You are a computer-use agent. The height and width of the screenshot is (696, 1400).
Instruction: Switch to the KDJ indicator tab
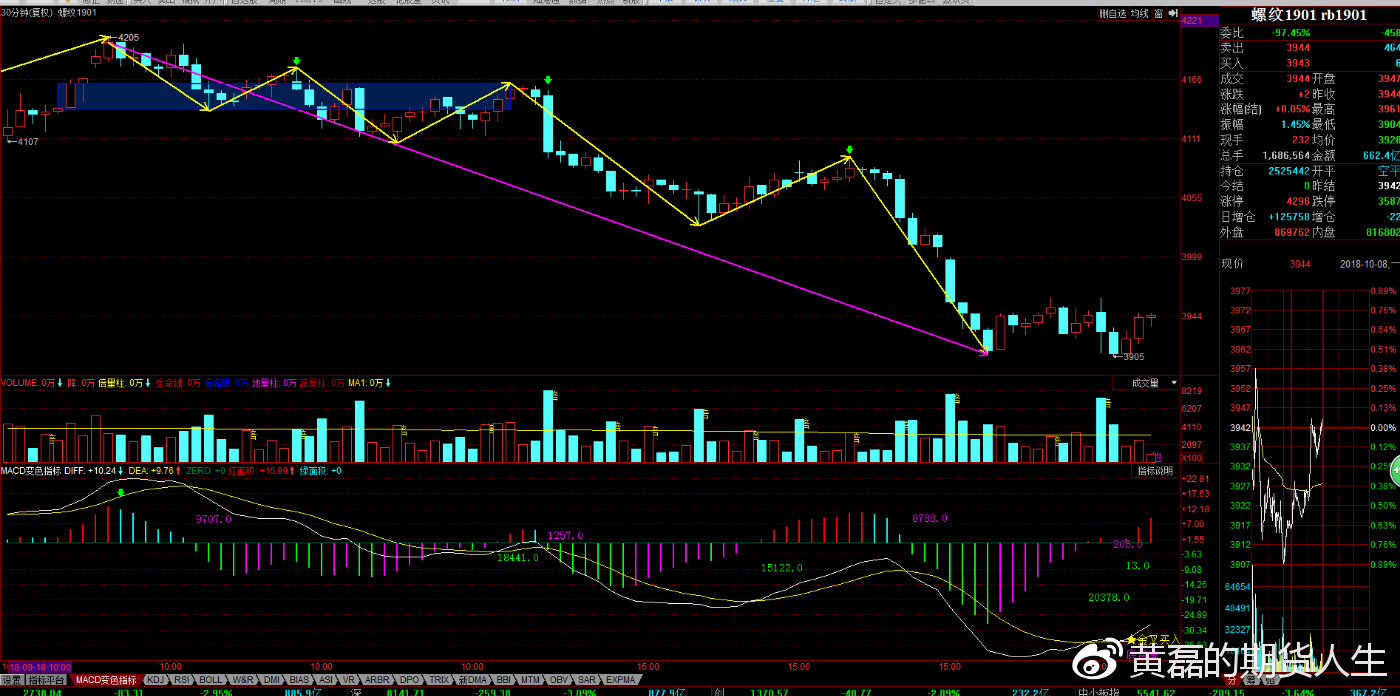[x=155, y=679]
